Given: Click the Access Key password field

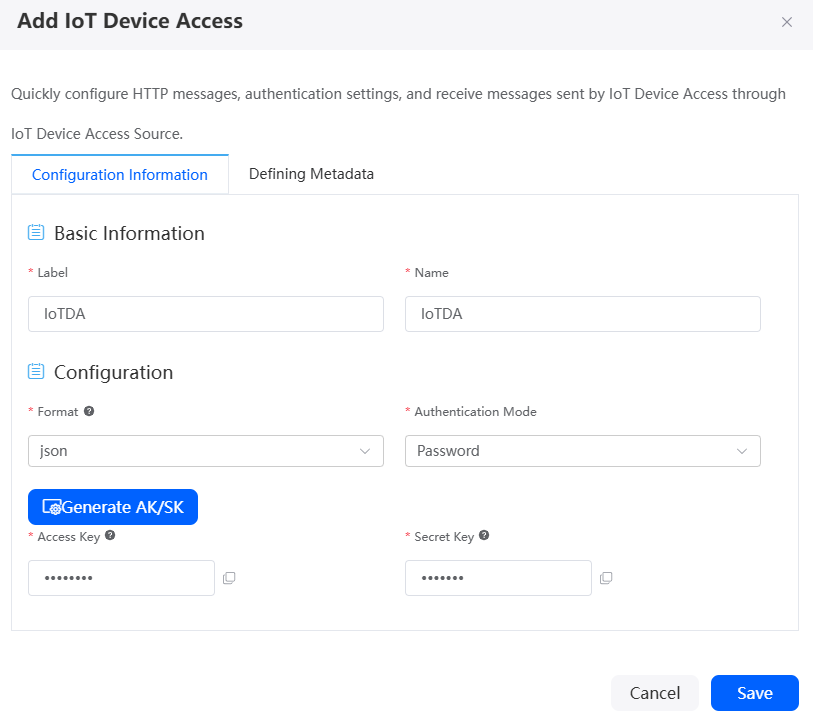Looking at the screenshot, I should pyautogui.click(x=121, y=577).
